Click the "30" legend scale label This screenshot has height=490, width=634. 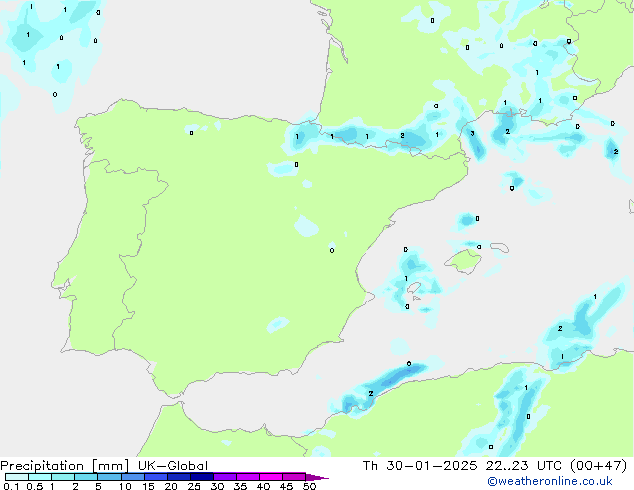217,486
